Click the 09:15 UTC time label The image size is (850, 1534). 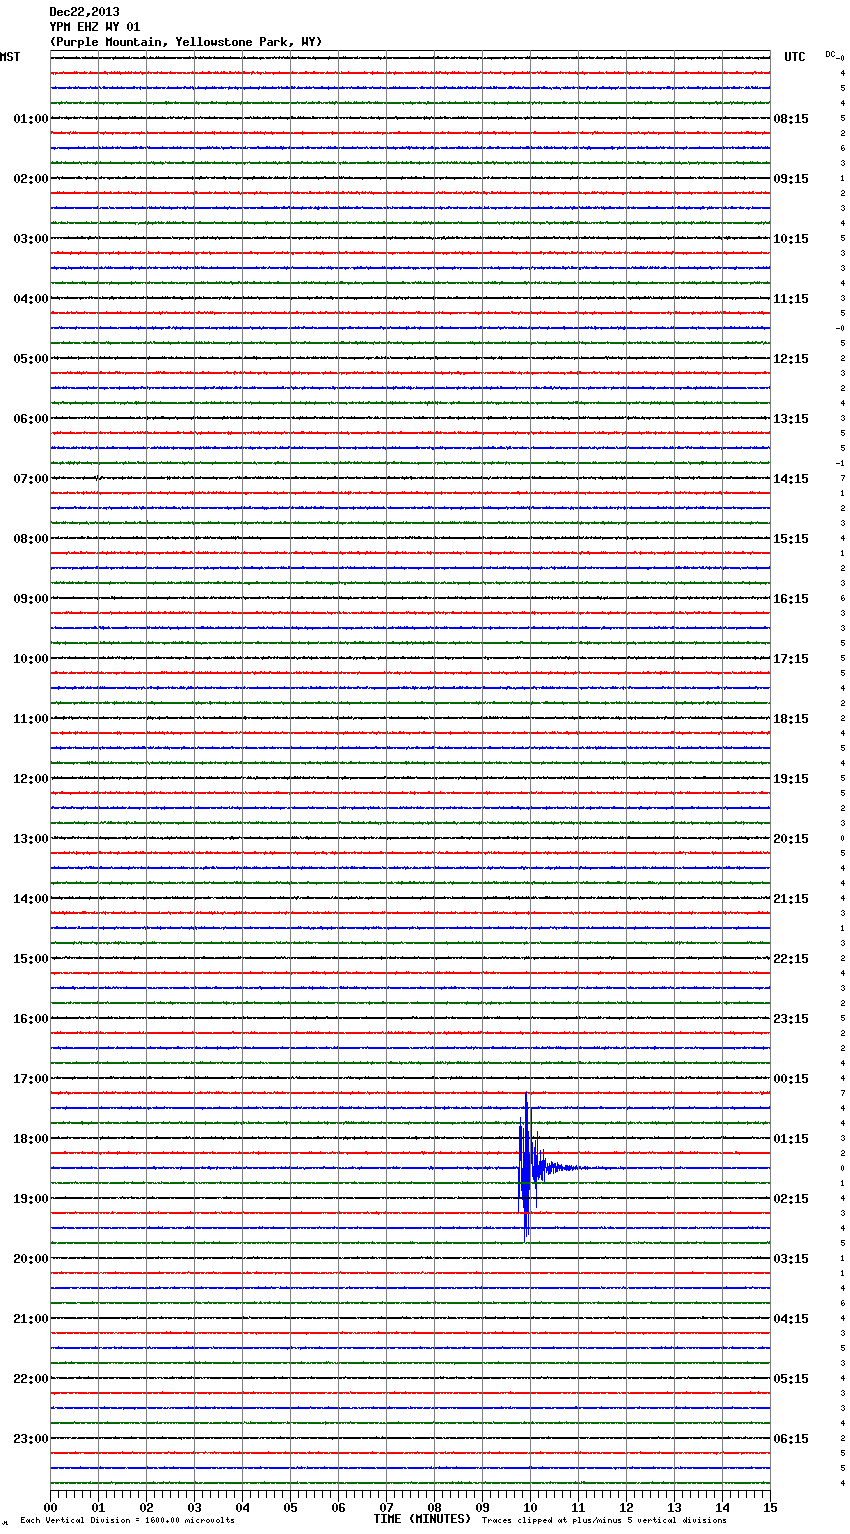791,179
